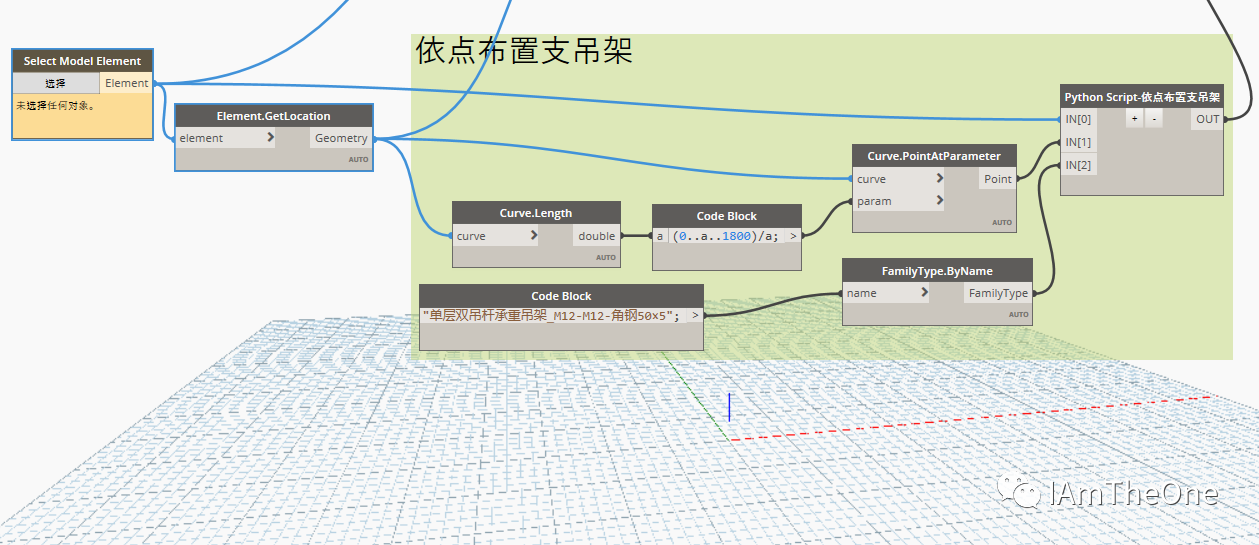Select the Select Model Element node title
1259x545 pixels.
coord(83,61)
